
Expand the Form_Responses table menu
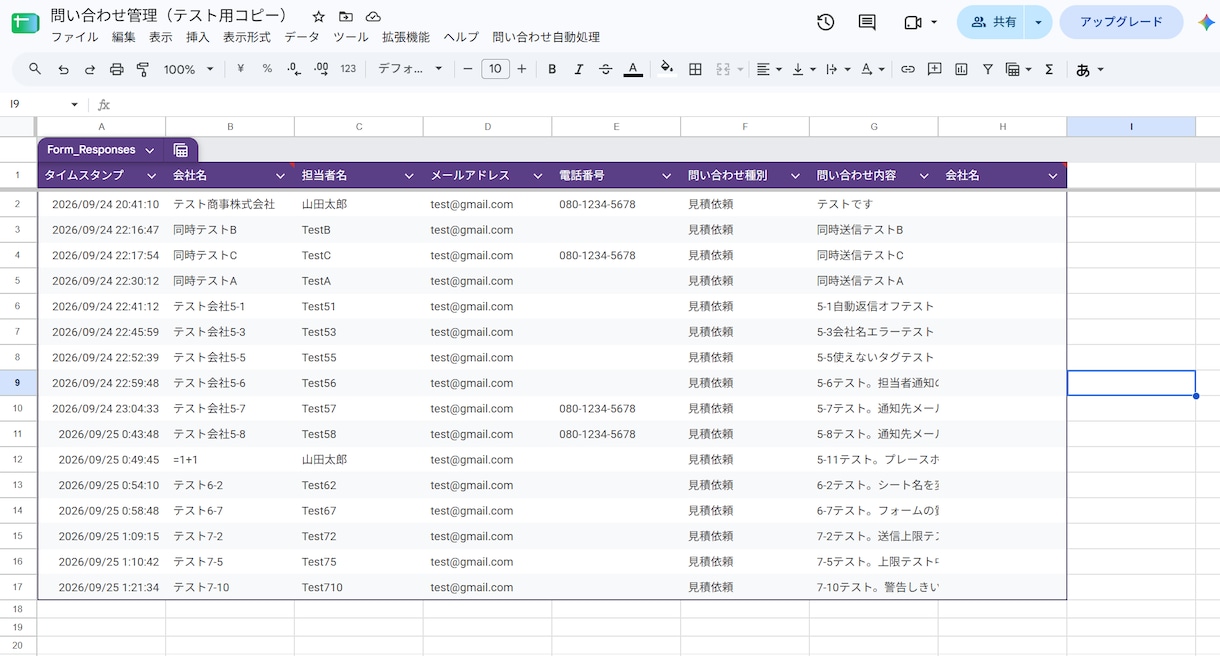pyautogui.click(x=149, y=150)
